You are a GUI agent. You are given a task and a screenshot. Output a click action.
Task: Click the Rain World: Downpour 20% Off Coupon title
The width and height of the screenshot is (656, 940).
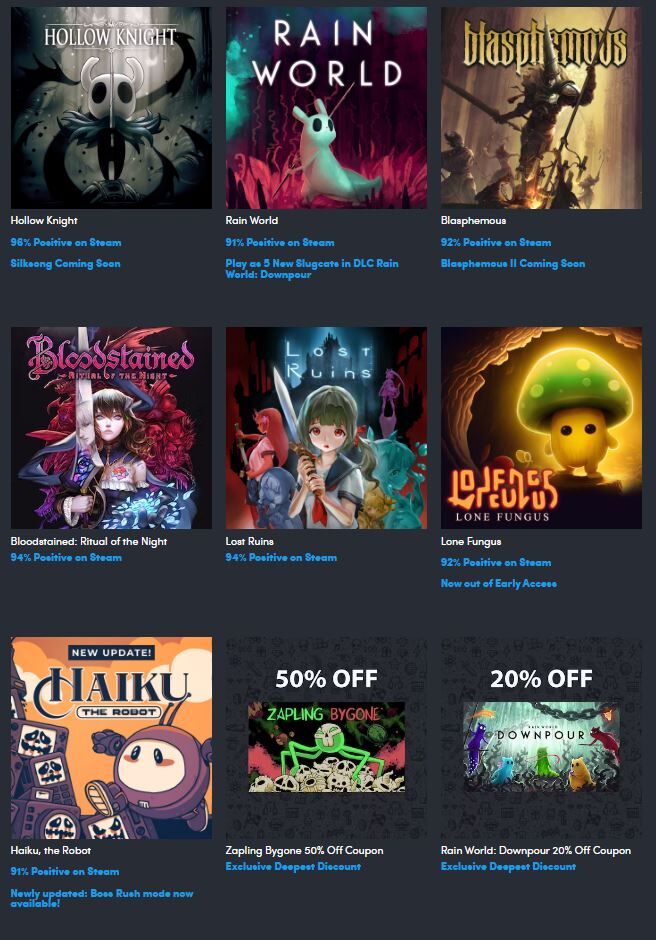click(535, 850)
